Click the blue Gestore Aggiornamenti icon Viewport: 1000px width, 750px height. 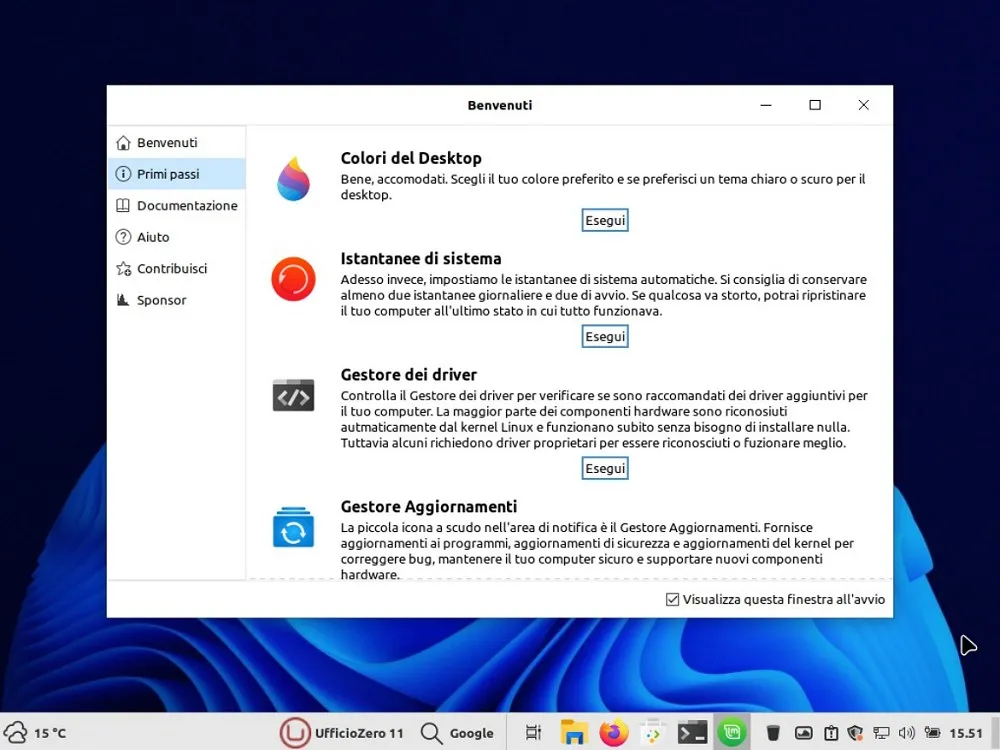coord(293,527)
